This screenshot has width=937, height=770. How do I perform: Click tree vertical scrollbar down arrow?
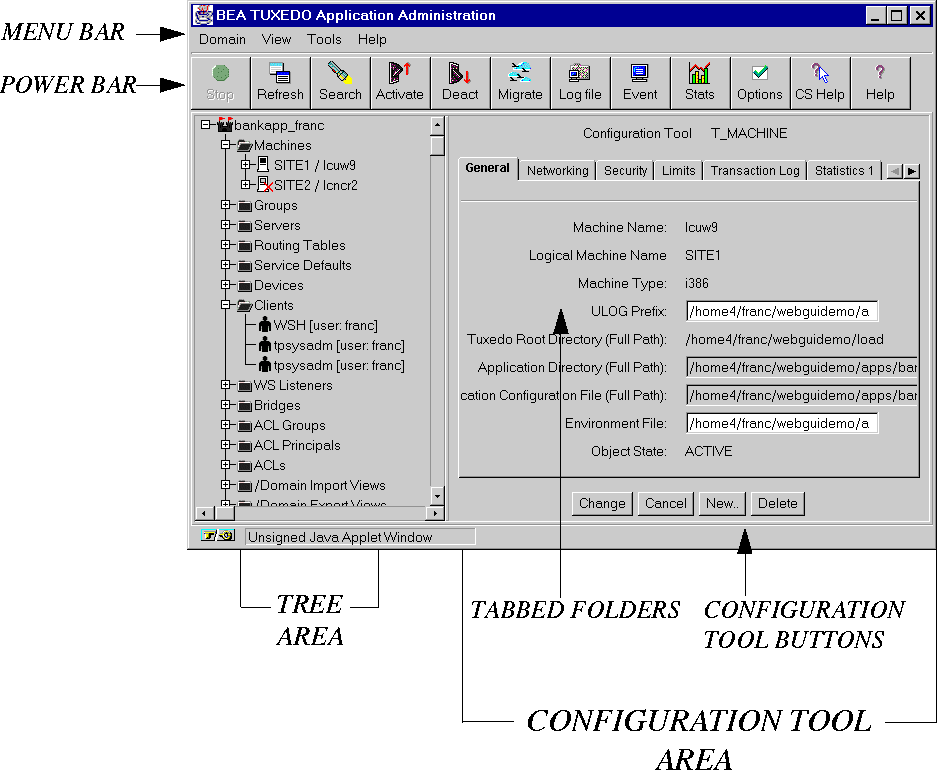[x=437, y=496]
